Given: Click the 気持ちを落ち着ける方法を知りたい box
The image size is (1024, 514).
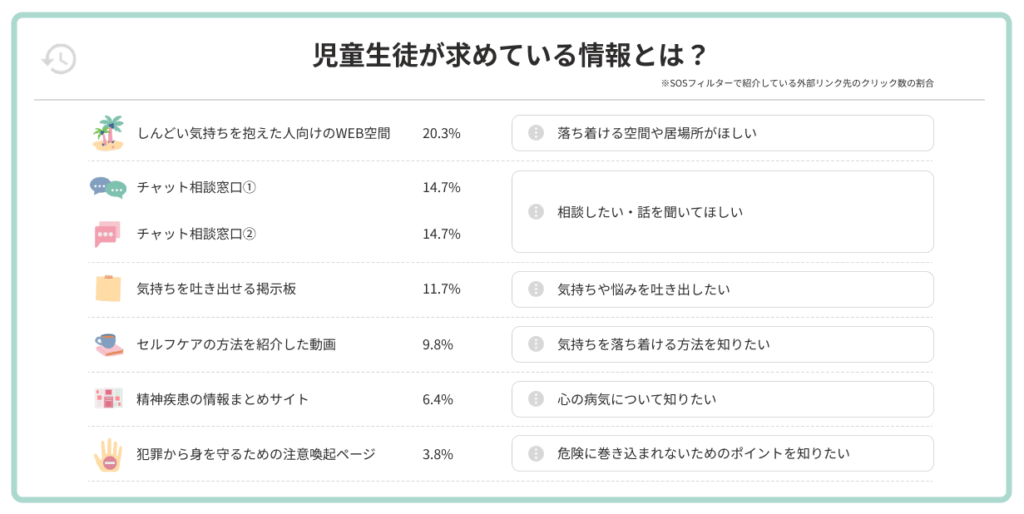Looking at the screenshot, I should pyautogui.click(x=722, y=344).
